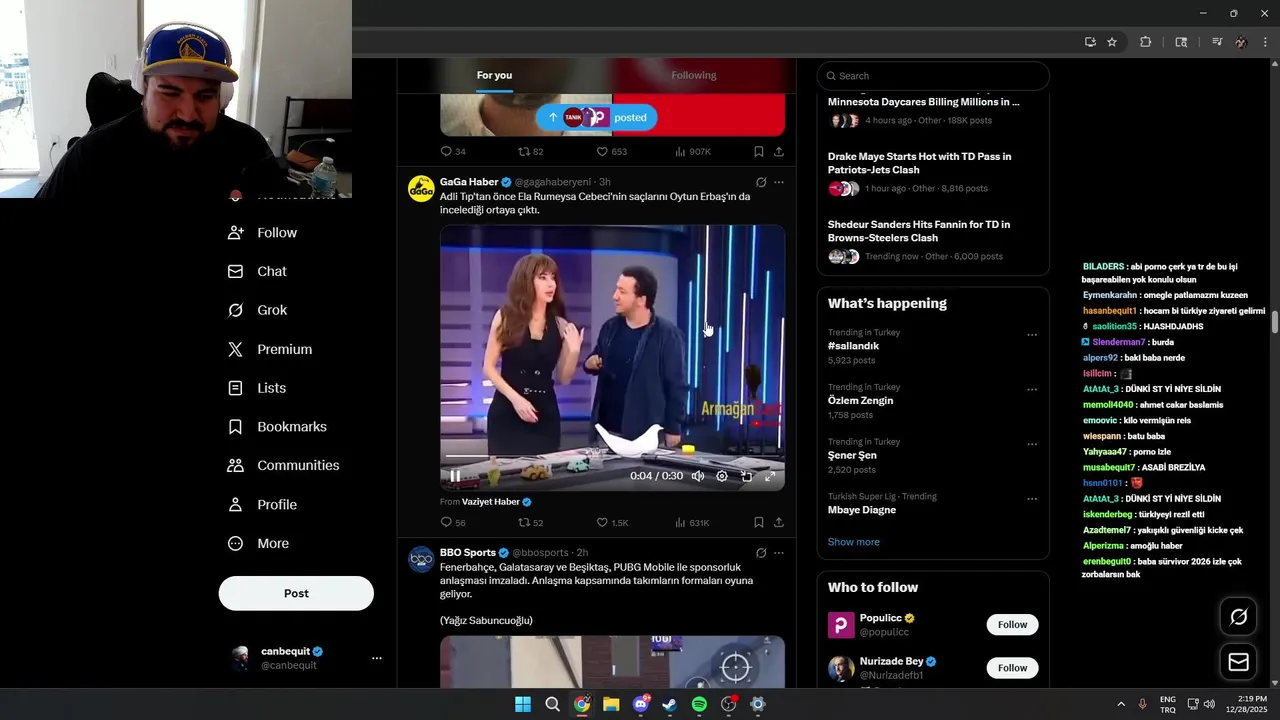
Task: Open the floating Grok button
Action: tap(1238, 617)
